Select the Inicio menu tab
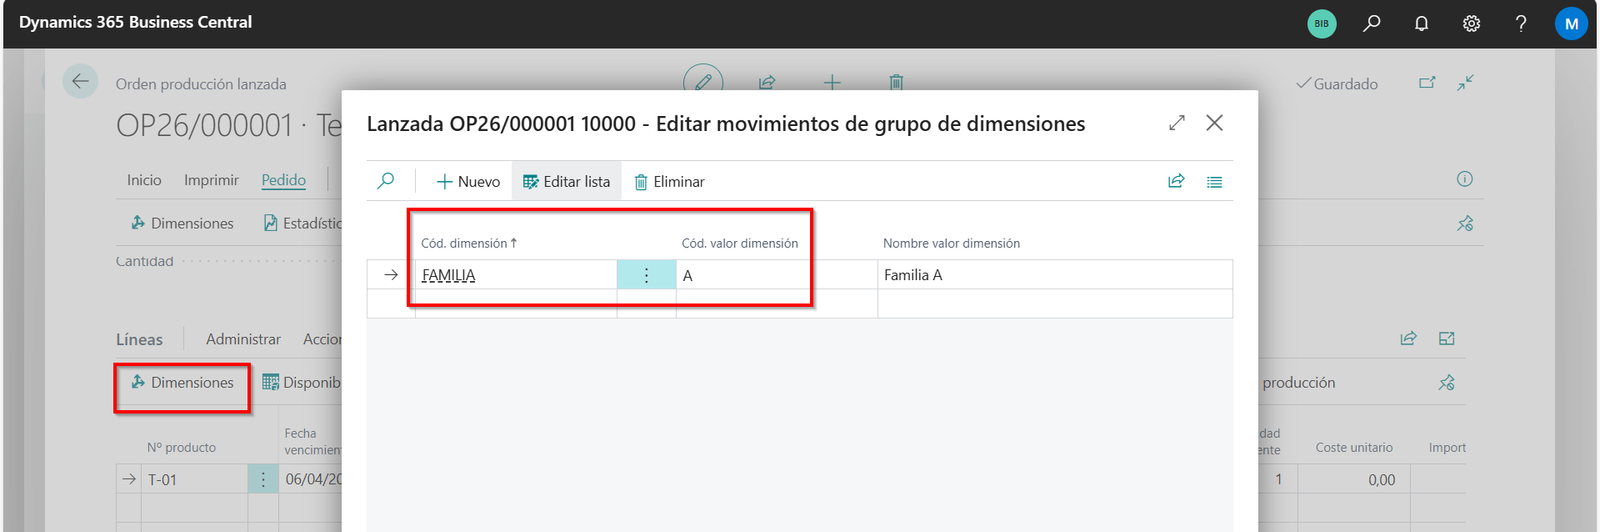The width and height of the screenshot is (1600, 532). [x=144, y=180]
